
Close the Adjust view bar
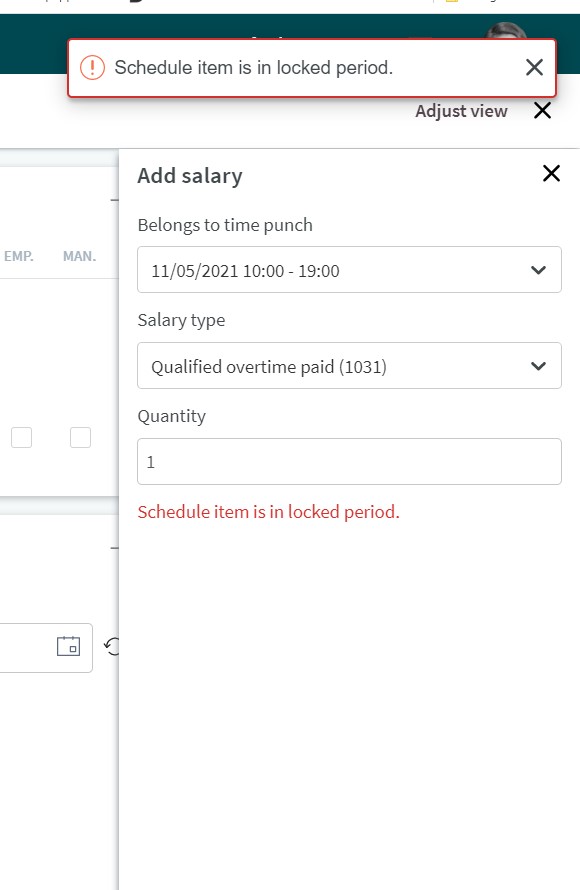click(543, 111)
